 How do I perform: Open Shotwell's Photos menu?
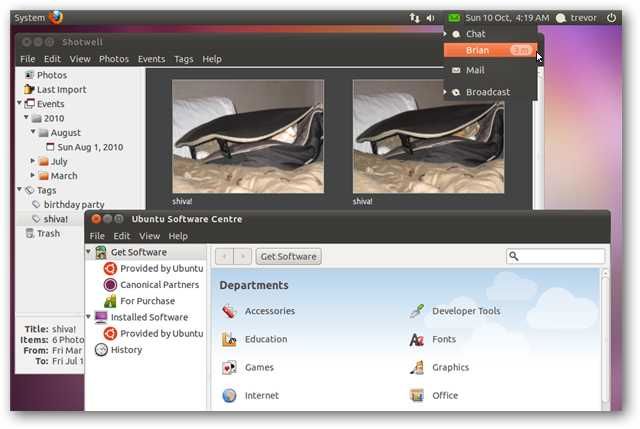(114, 59)
